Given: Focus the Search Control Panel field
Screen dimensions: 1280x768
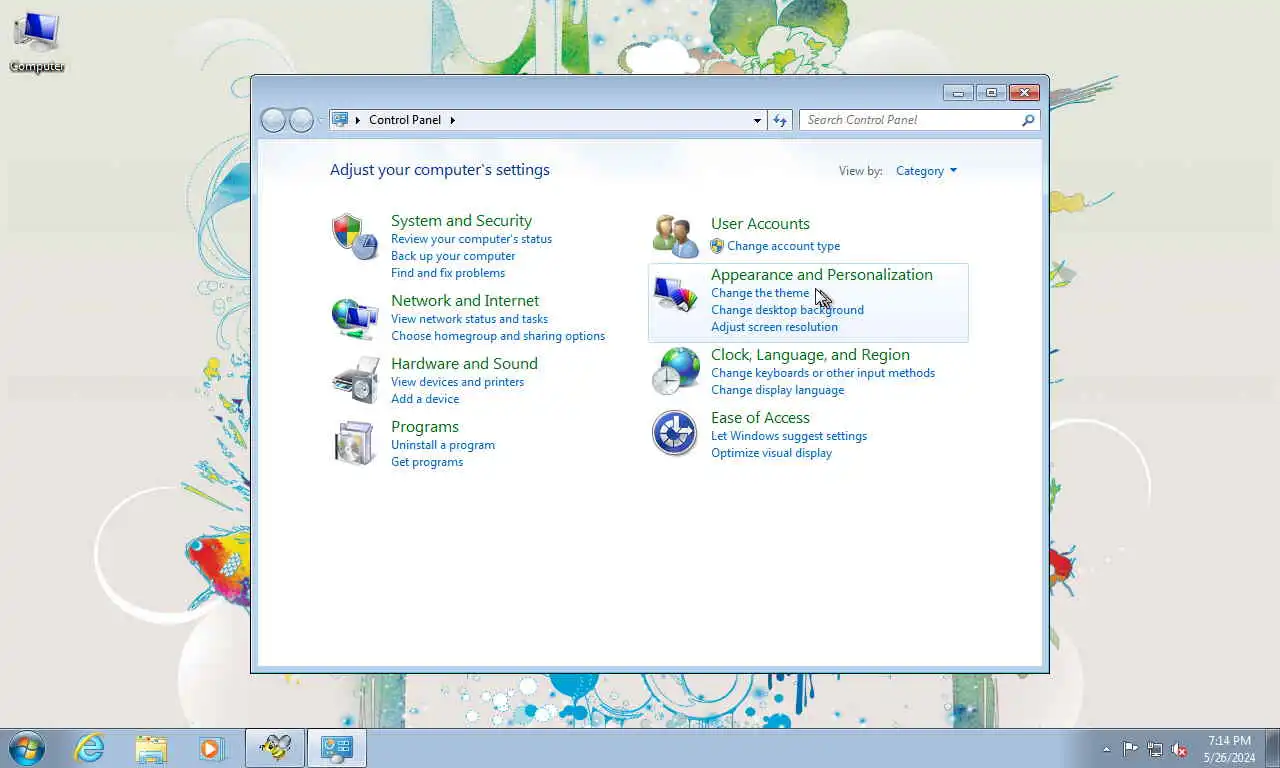Looking at the screenshot, I should (911, 120).
